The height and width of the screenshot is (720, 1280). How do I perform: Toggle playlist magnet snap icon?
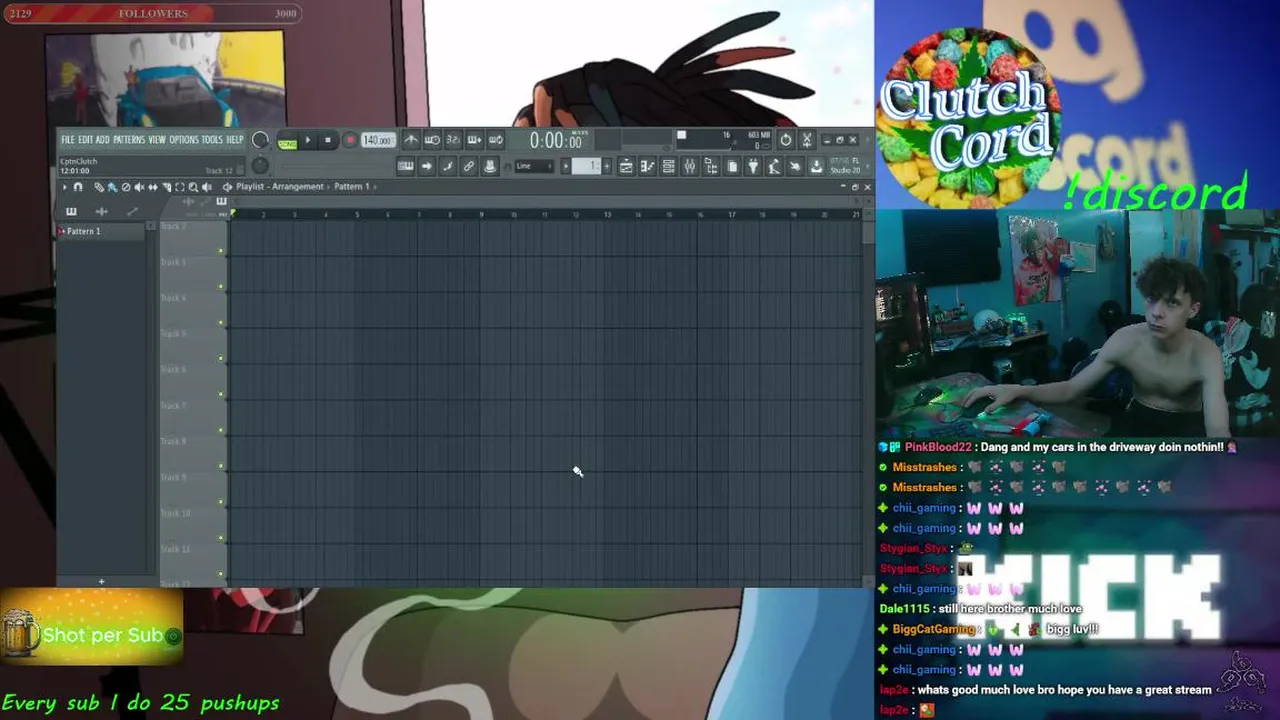point(78,187)
